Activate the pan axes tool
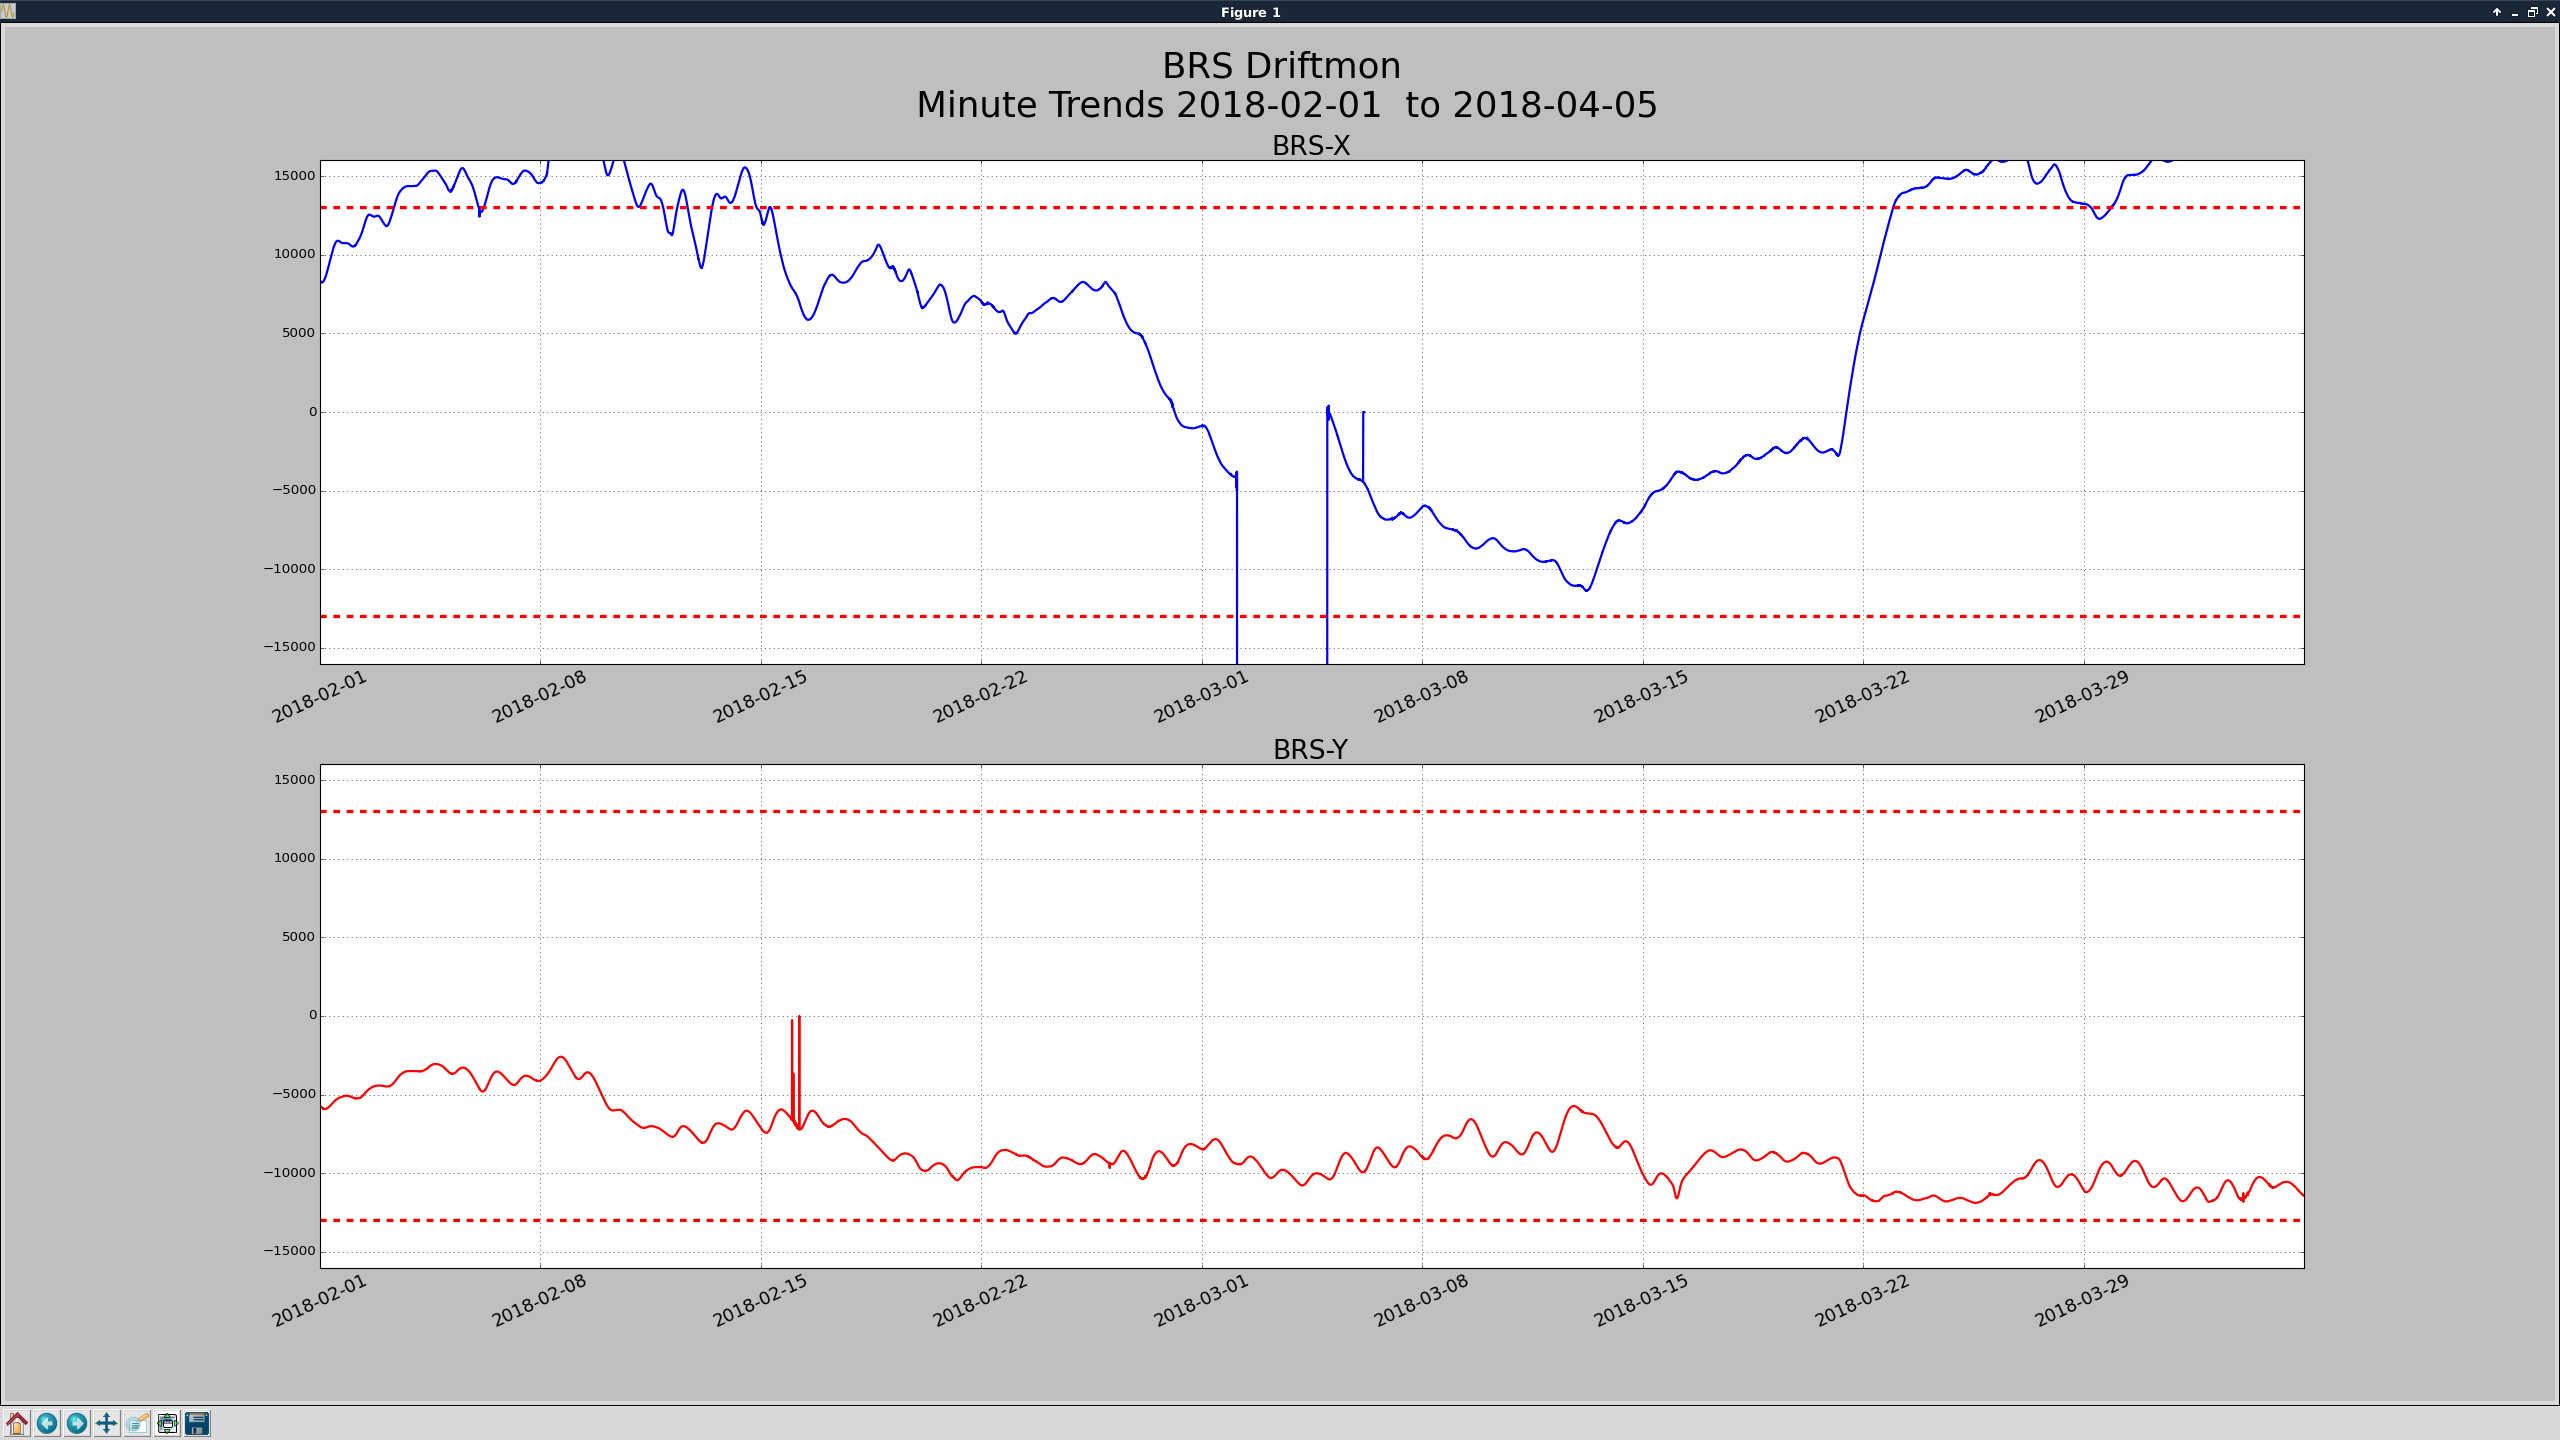The height and width of the screenshot is (1440, 2560). click(107, 1423)
